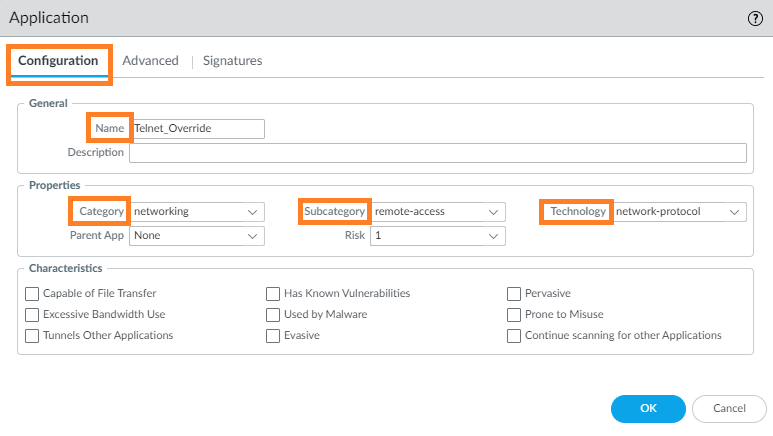Image resolution: width=773 pixels, height=436 pixels.
Task: Open the Risk level dropdown
Action: pyautogui.click(x=438, y=236)
